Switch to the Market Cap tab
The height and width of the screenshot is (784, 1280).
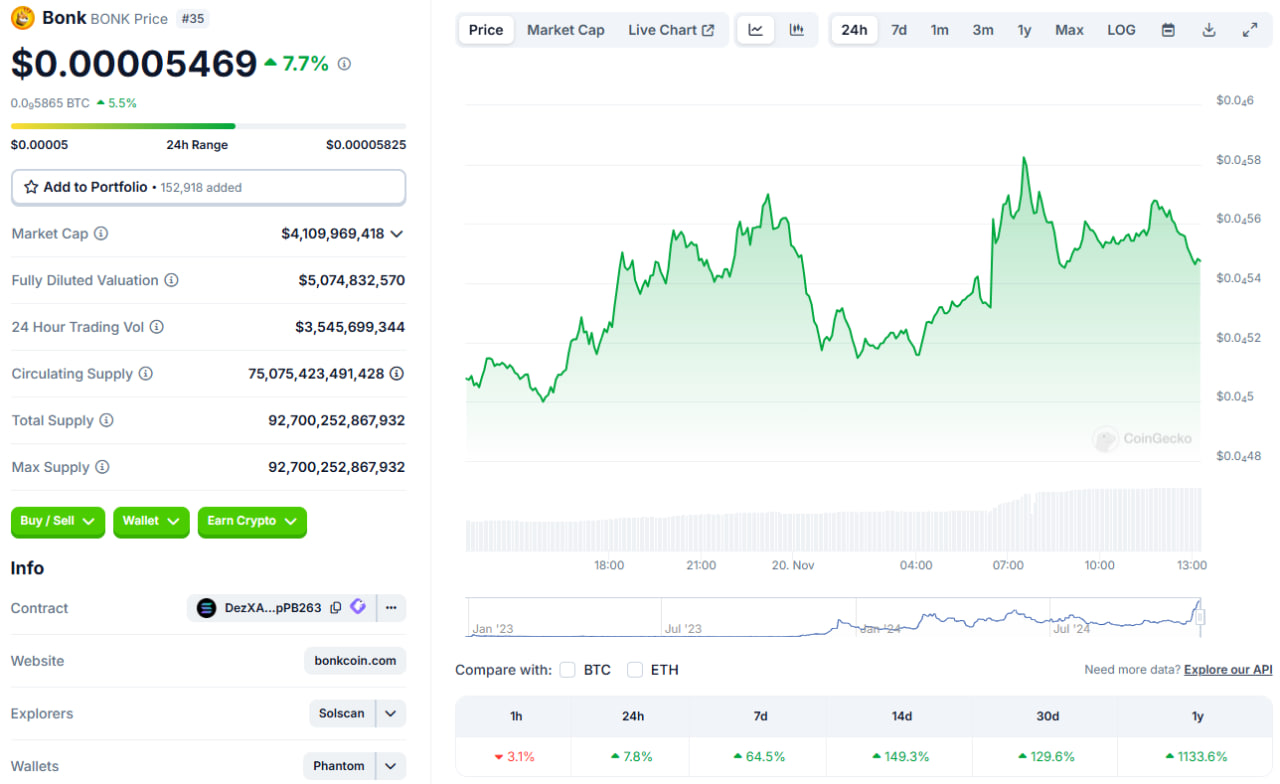566,30
